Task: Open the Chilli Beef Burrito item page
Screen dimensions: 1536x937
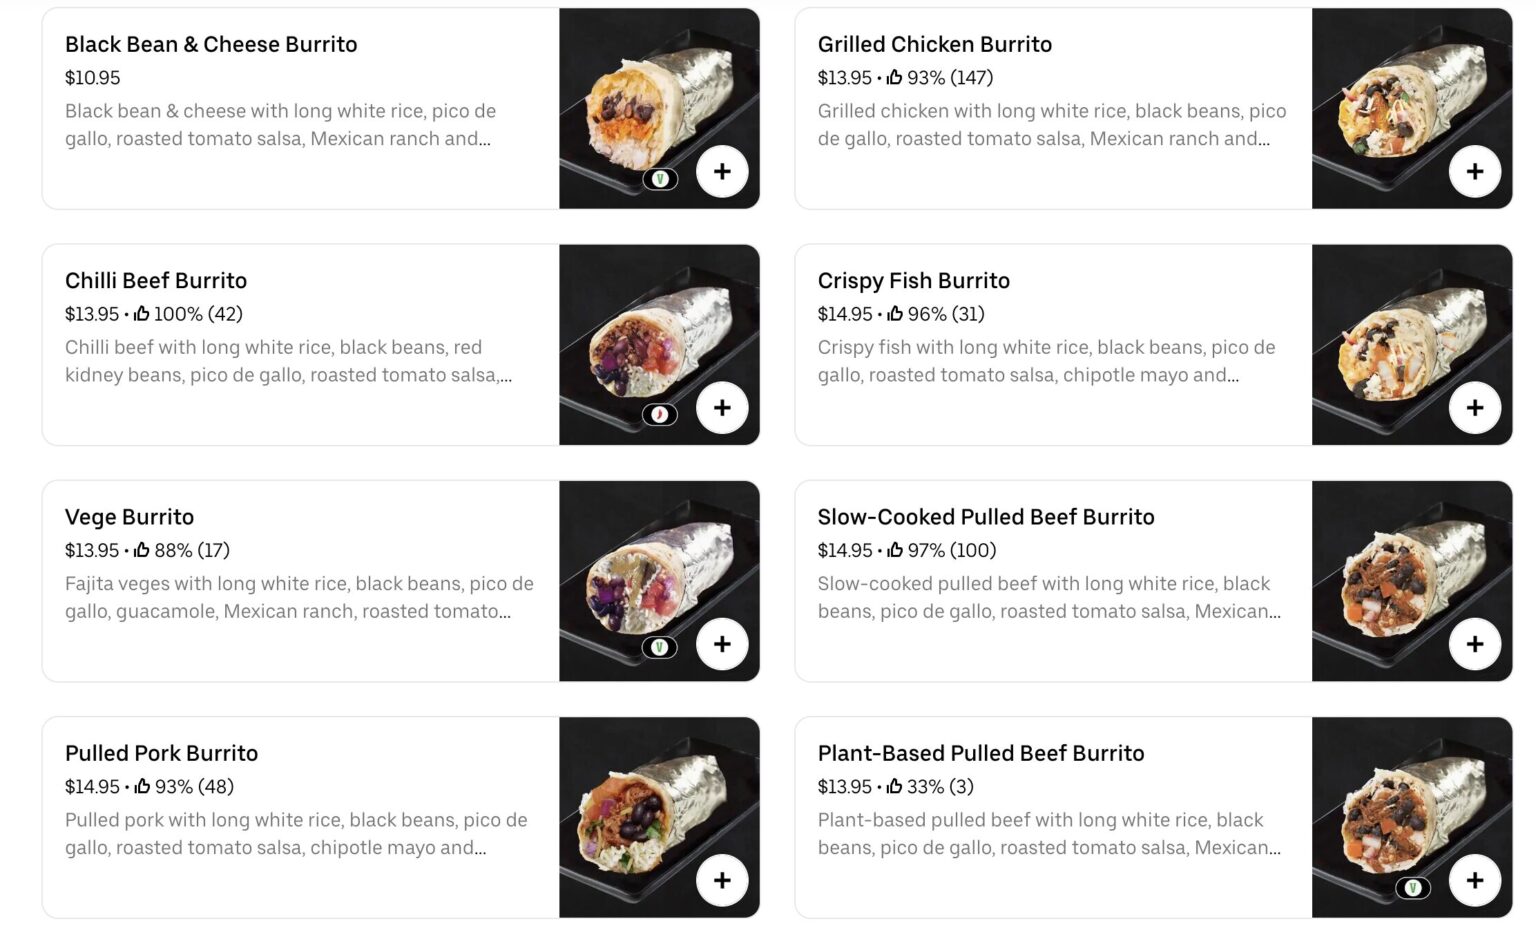Action: pos(156,281)
